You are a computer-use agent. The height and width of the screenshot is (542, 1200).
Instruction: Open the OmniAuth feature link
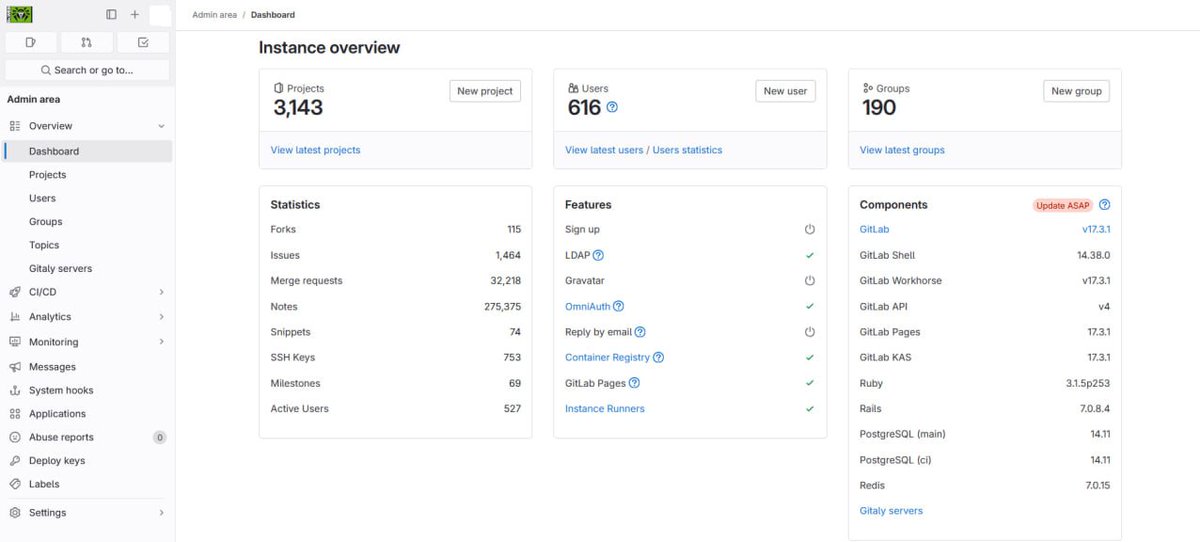pos(587,307)
